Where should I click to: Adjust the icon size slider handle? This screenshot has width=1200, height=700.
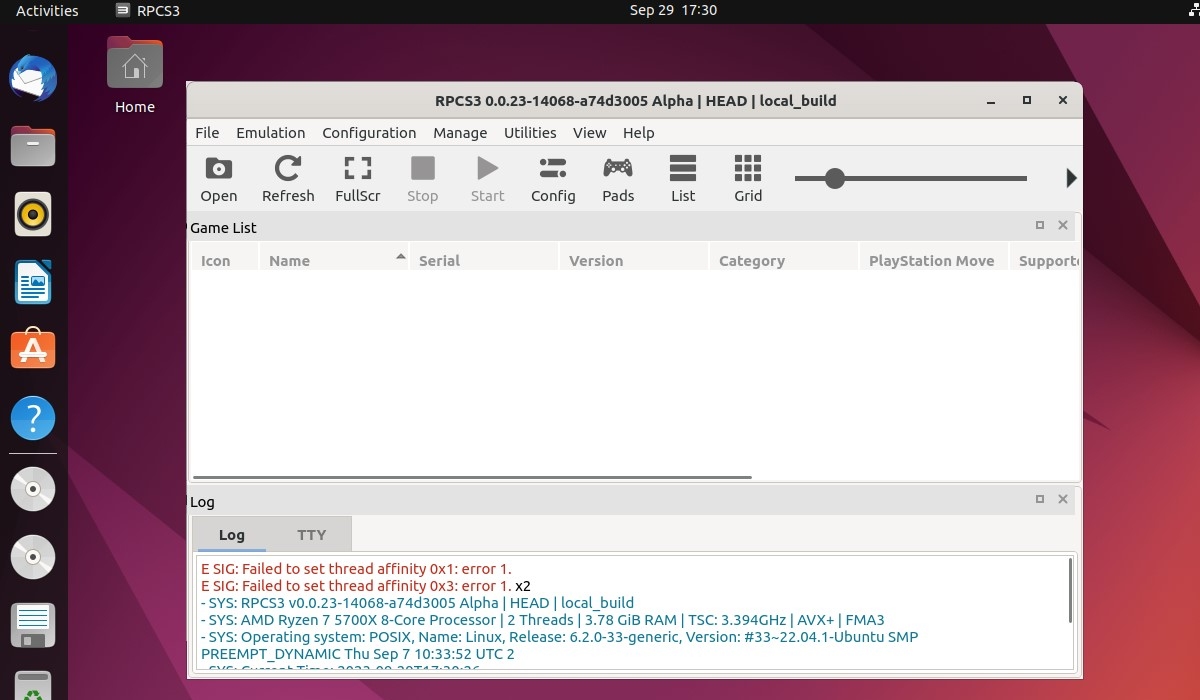point(835,179)
